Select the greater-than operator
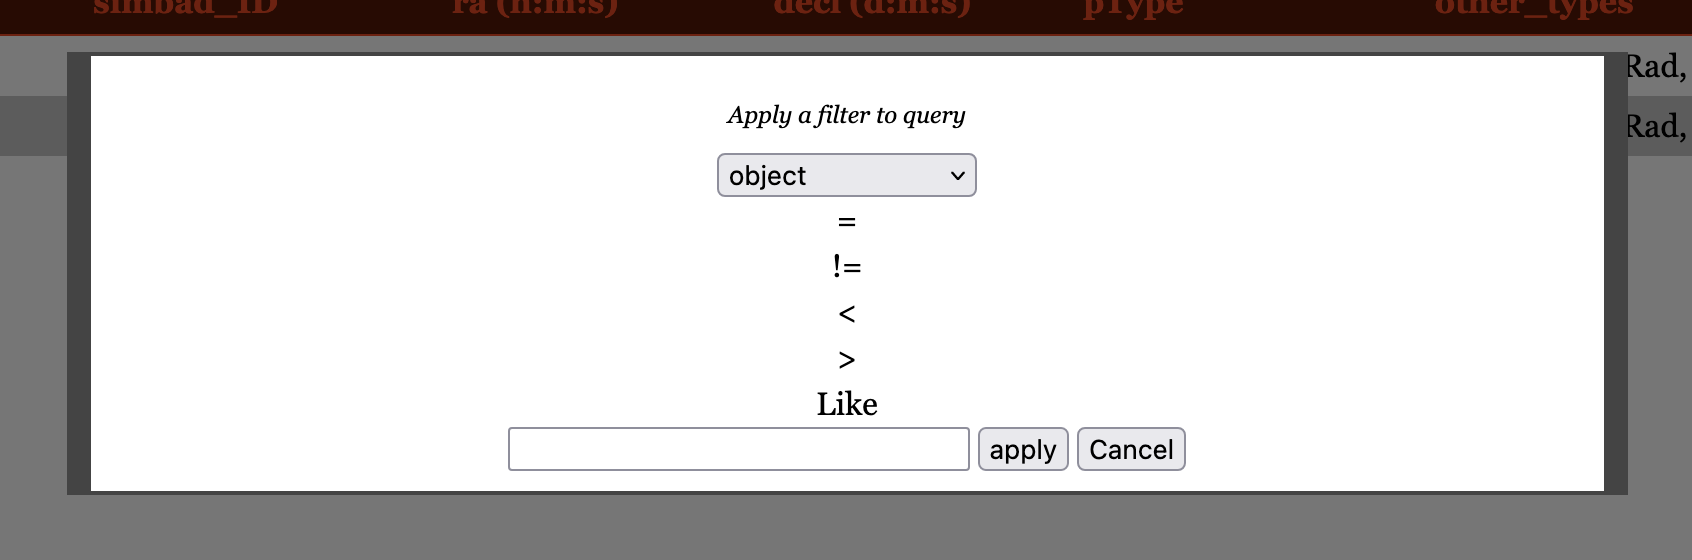 click(846, 359)
